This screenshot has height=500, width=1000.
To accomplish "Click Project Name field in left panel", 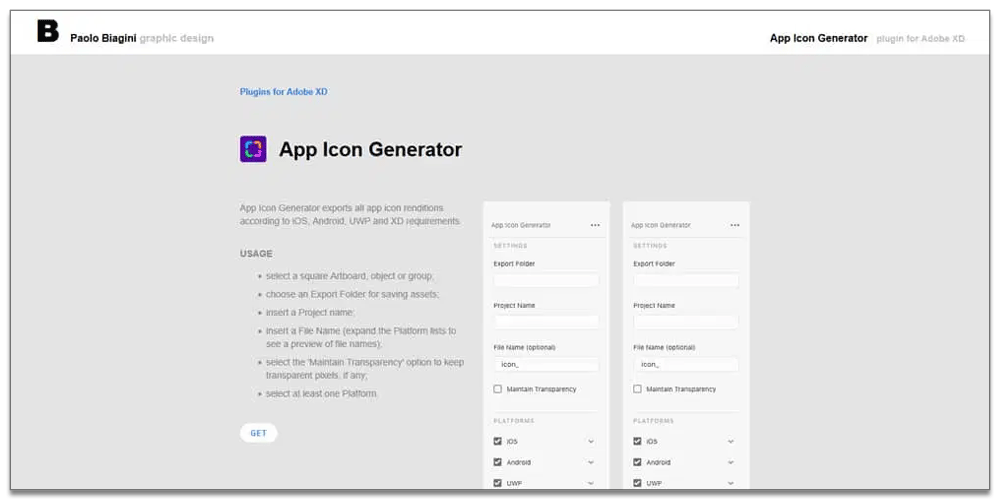I will point(547,322).
